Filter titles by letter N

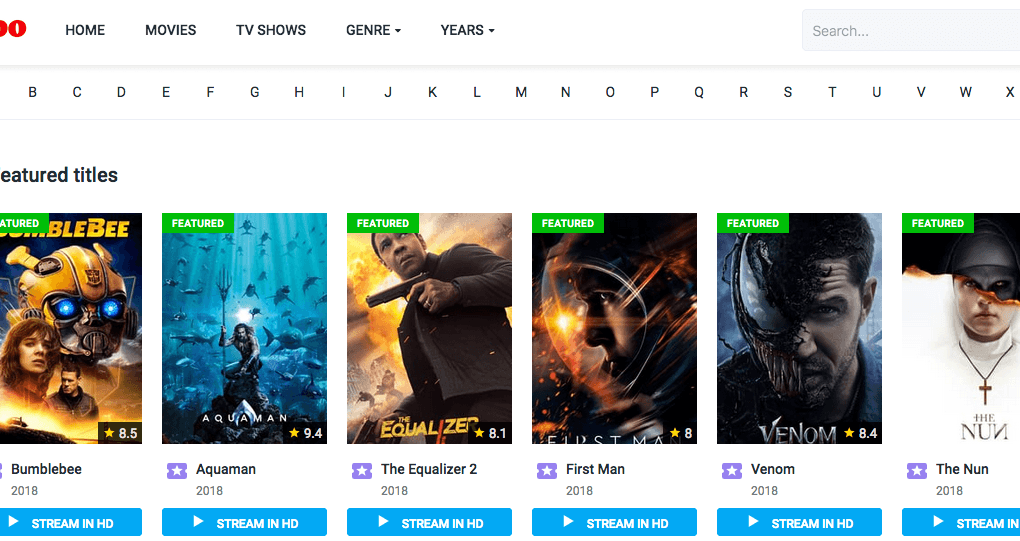[x=565, y=92]
